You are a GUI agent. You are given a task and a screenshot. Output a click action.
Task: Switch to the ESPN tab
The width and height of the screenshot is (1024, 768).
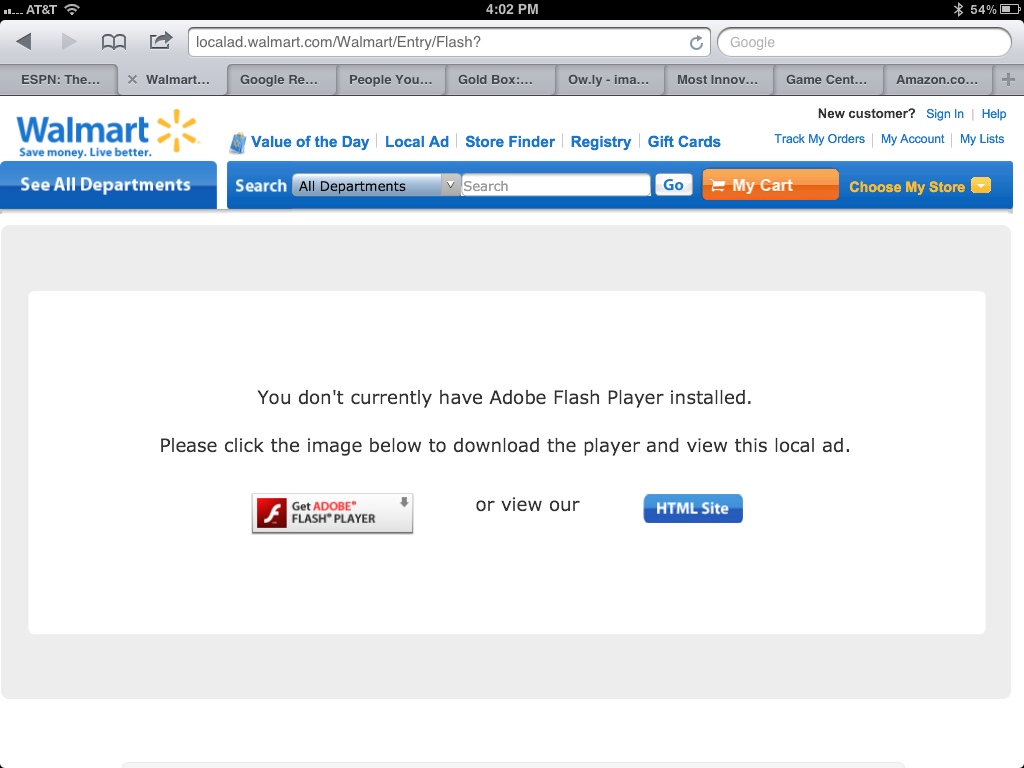pyautogui.click(x=59, y=80)
